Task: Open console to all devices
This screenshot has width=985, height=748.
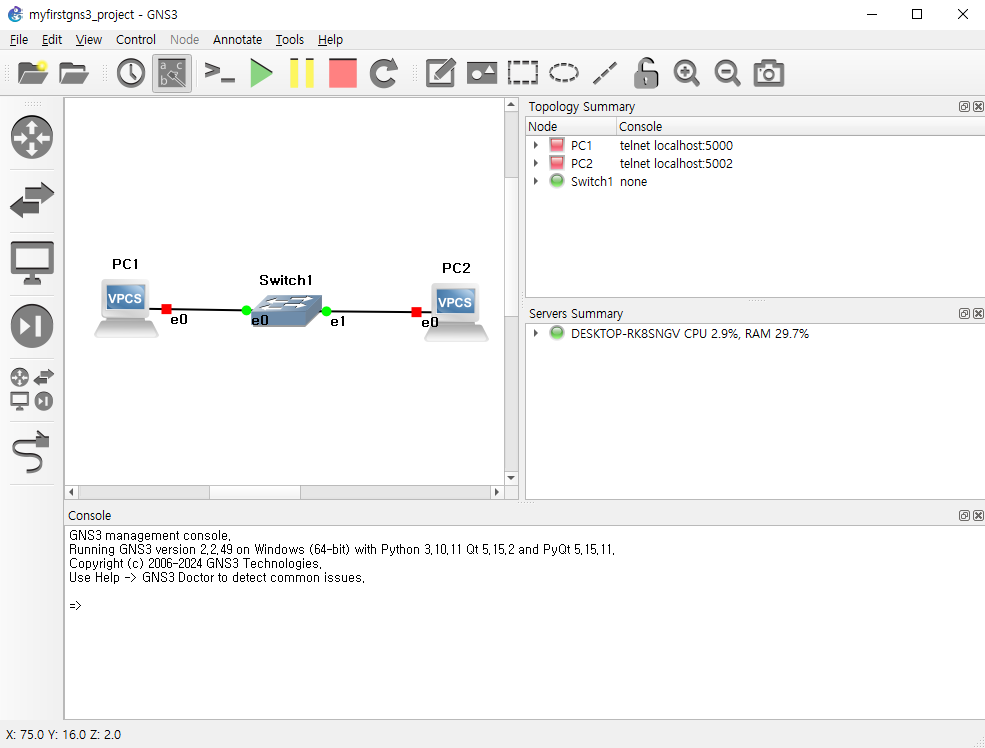Action: coord(219,73)
